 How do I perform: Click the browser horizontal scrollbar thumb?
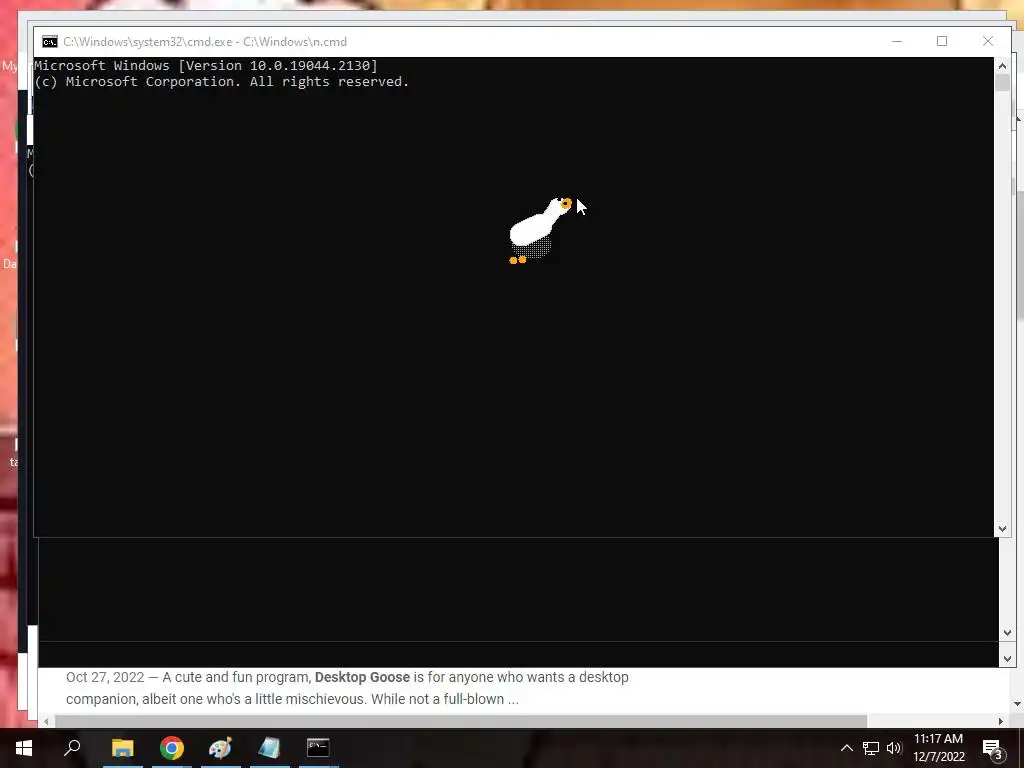coord(460,721)
